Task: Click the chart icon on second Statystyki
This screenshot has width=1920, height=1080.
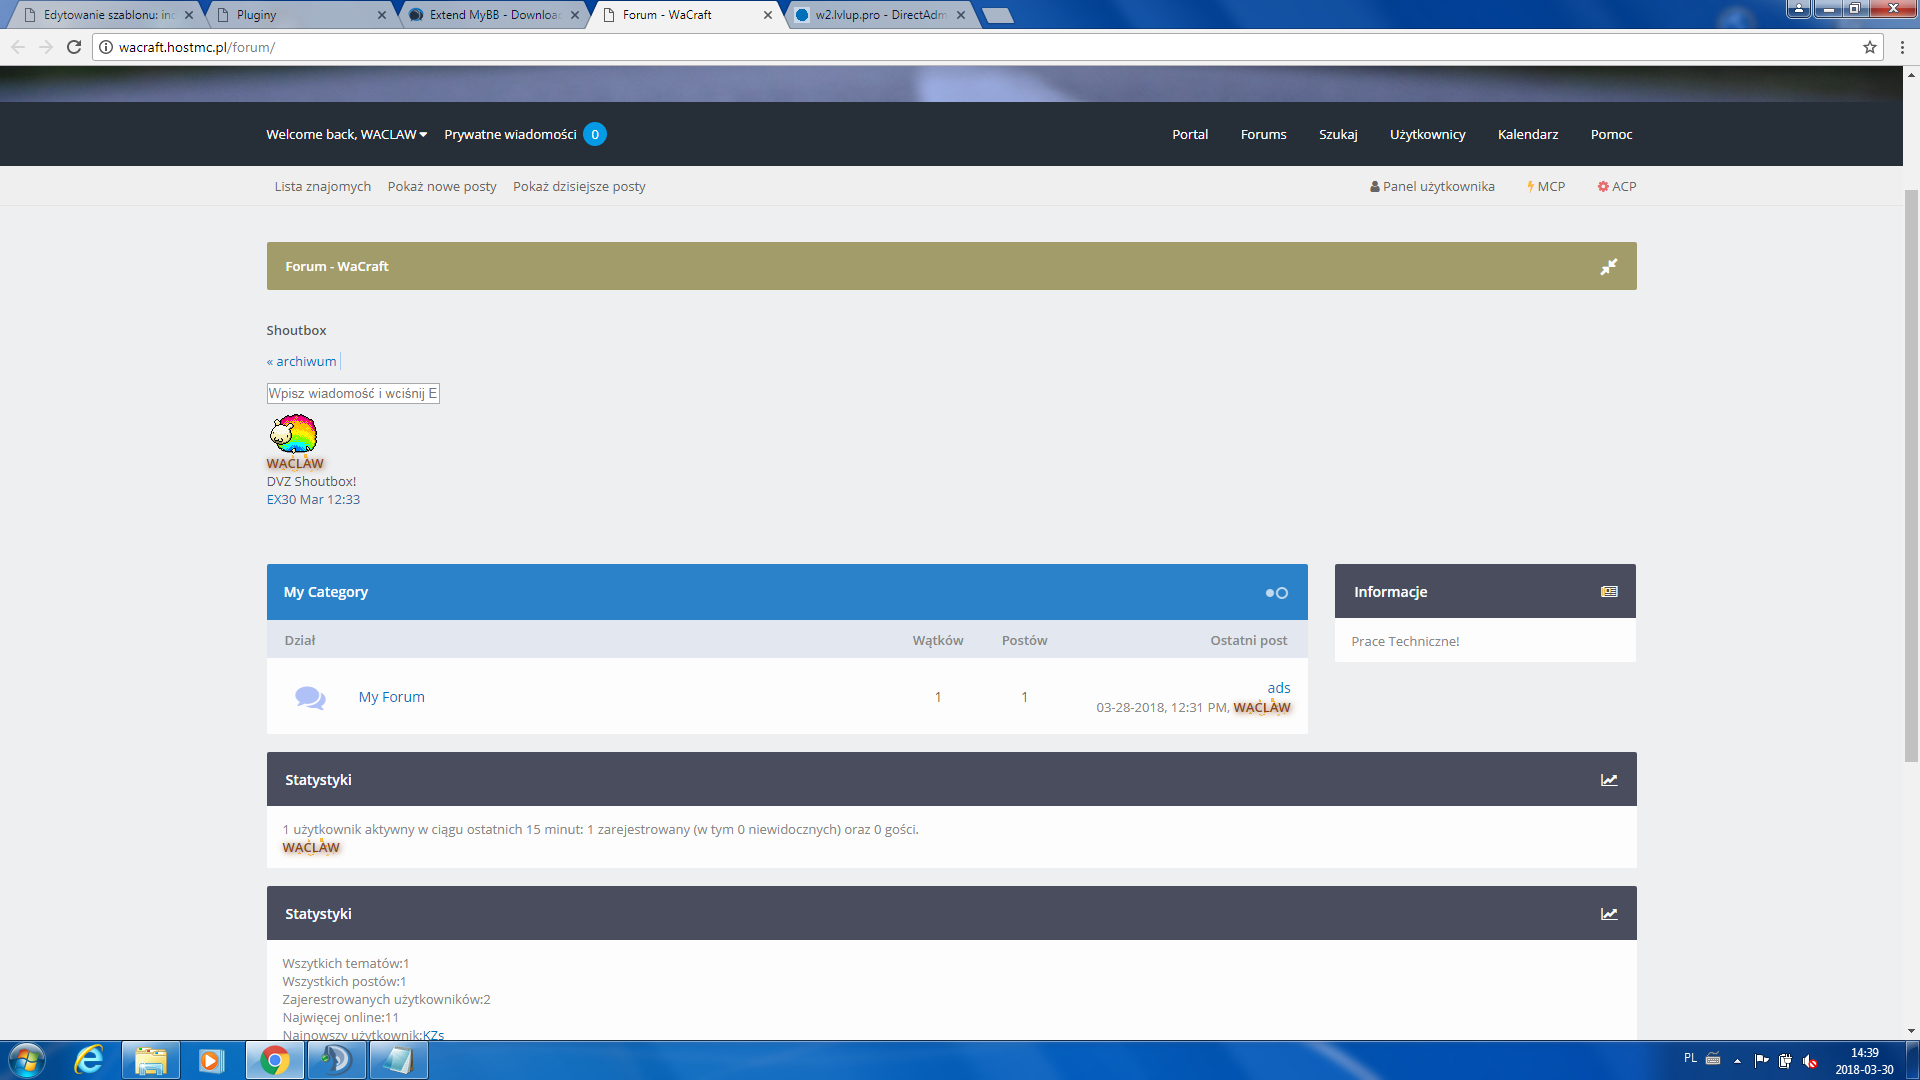Action: [1608, 914]
